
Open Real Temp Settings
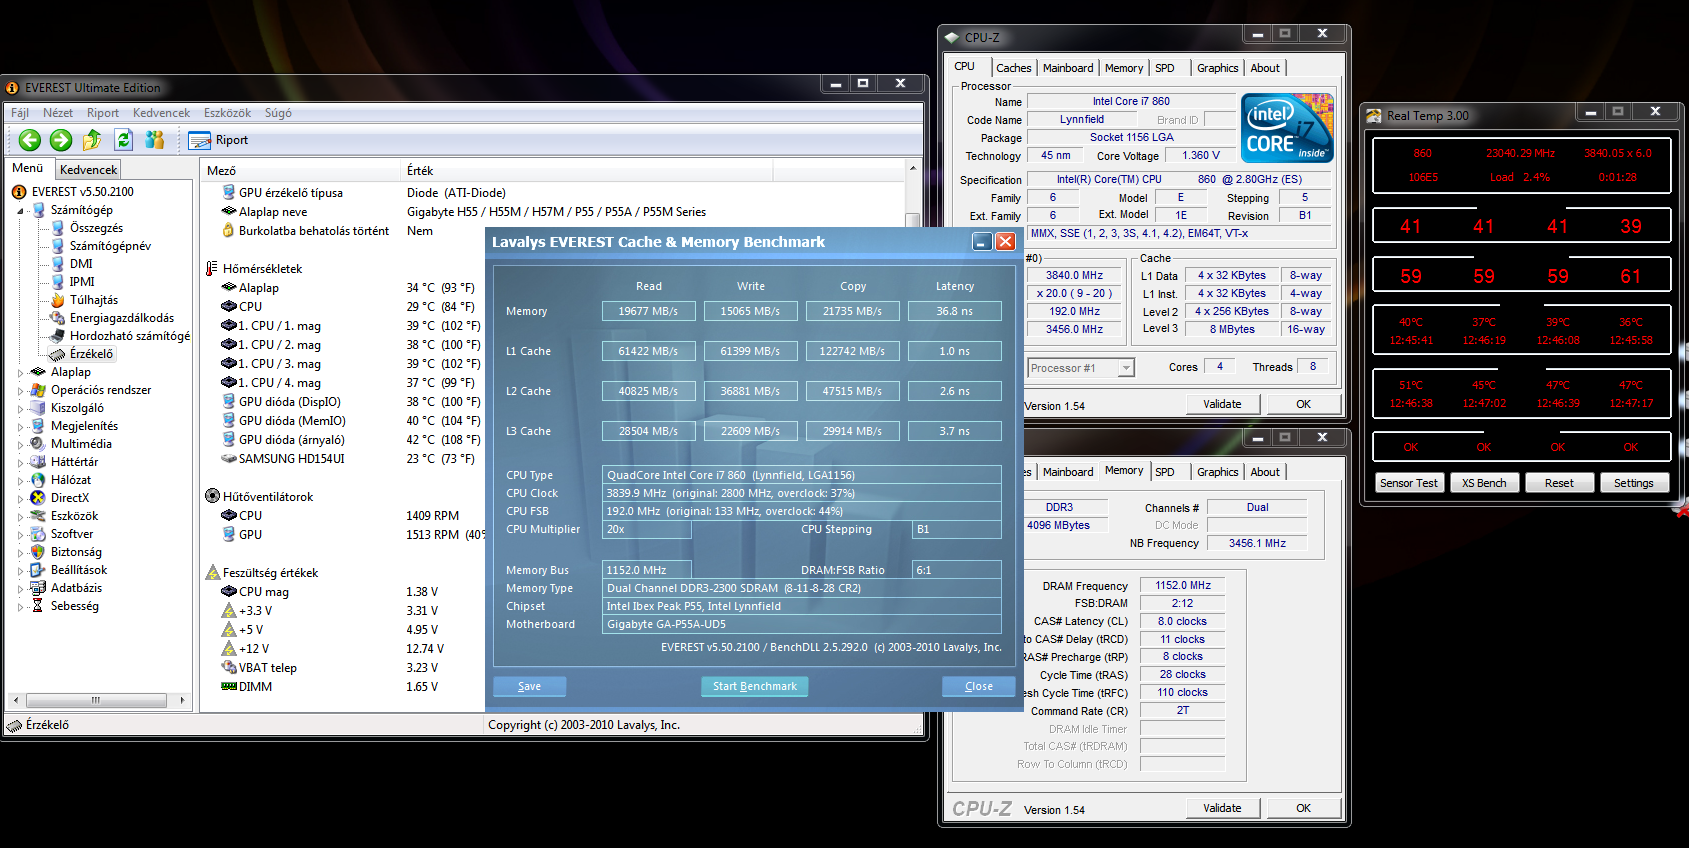(1634, 483)
